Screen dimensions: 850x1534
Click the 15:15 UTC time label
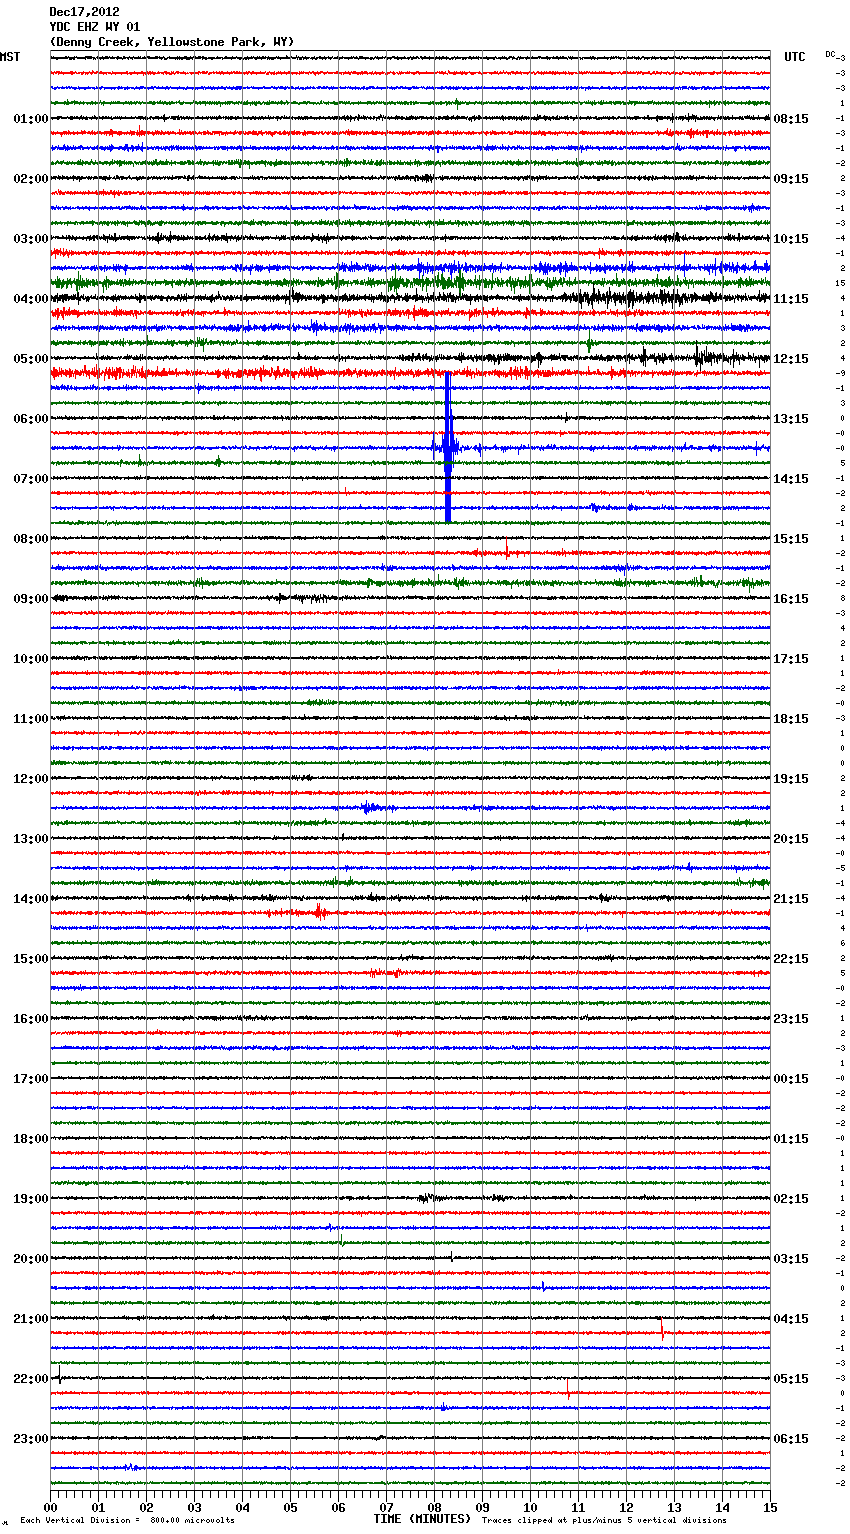(x=791, y=539)
